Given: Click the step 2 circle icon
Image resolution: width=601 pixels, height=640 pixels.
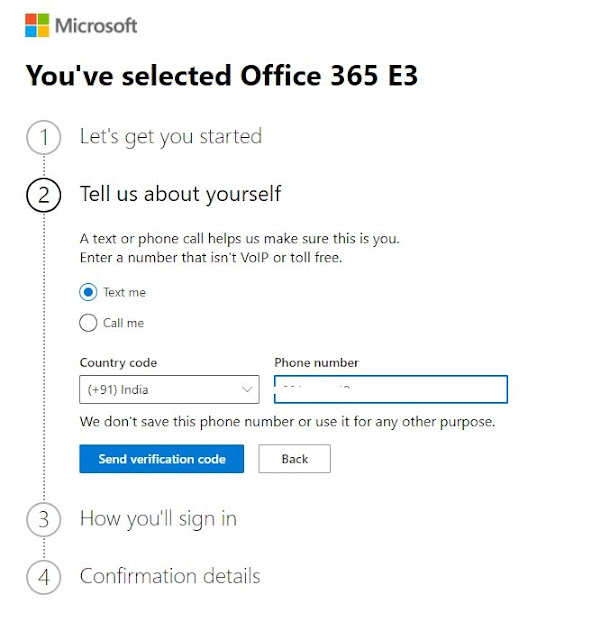Looking at the screenshot, I should (43, 194).
